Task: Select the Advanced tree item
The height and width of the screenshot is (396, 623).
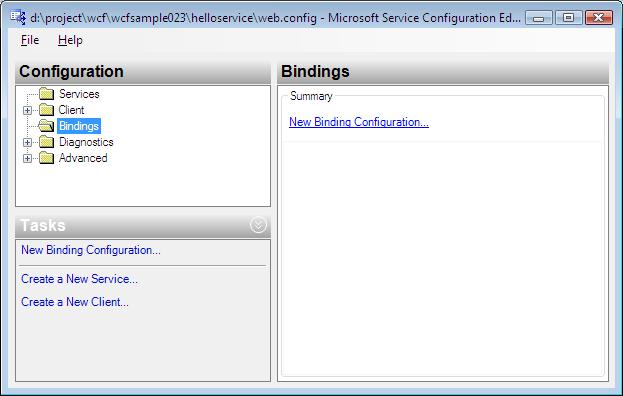Action: tap(83, 158)
